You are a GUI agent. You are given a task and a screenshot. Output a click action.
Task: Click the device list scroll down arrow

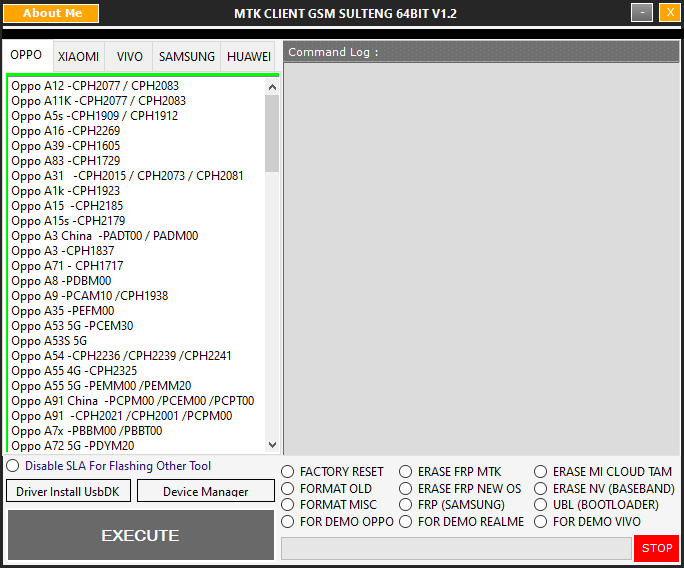[272, 445]
